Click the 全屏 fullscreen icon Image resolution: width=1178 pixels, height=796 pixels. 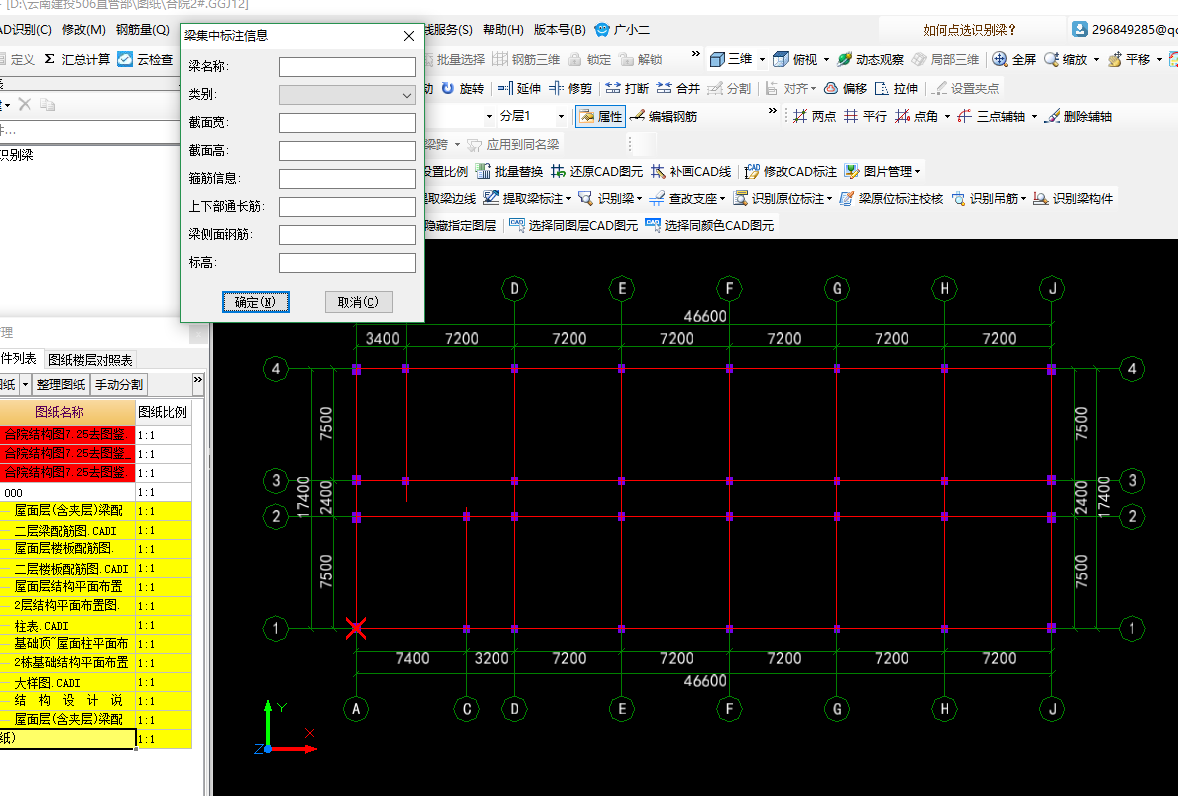pyautogui.click(x=999, y=59)
